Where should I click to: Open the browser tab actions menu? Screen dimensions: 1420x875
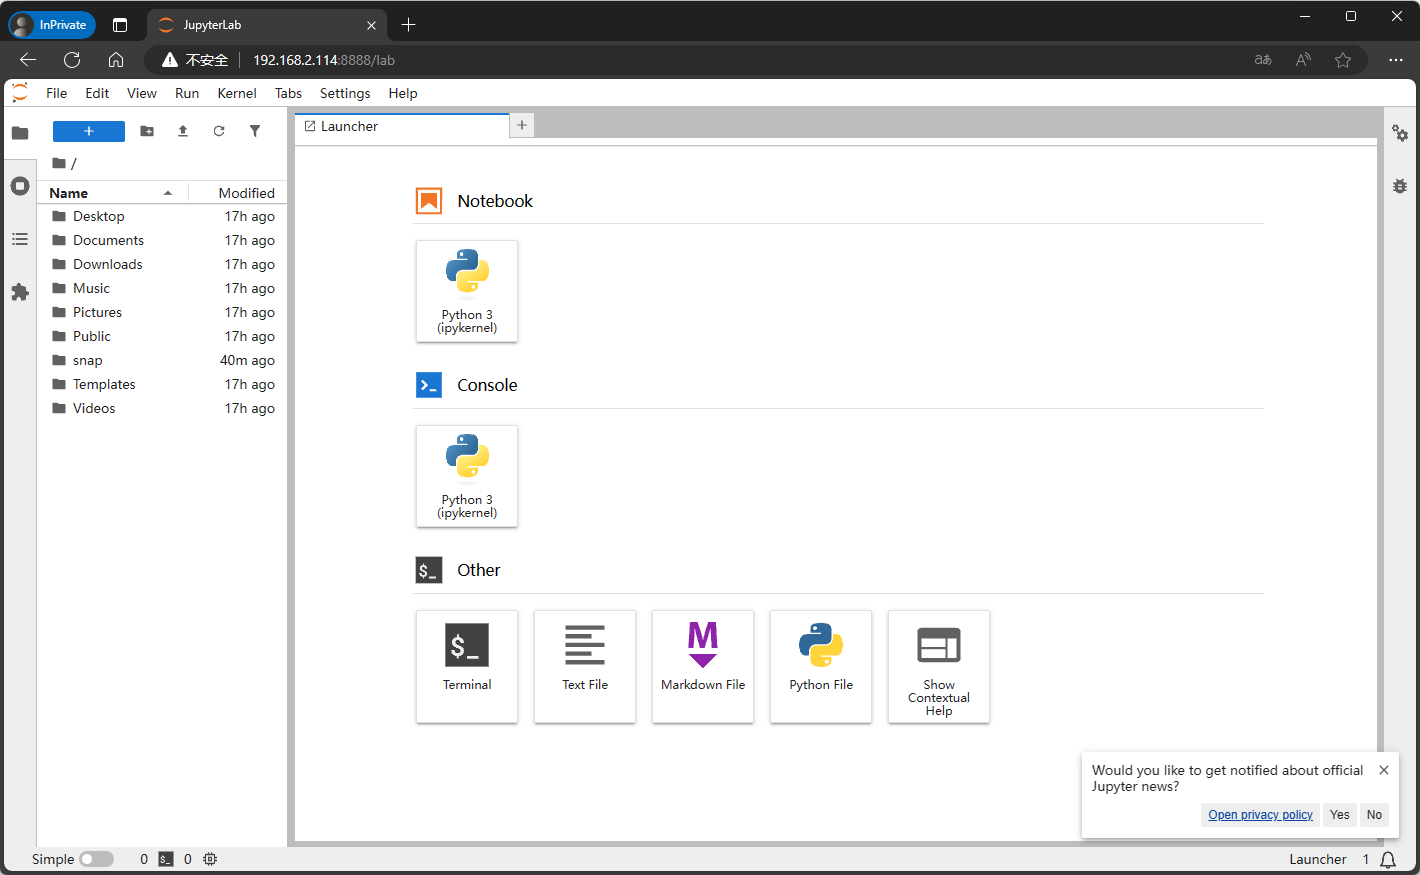pyautogui.click(x=120, y=25)
